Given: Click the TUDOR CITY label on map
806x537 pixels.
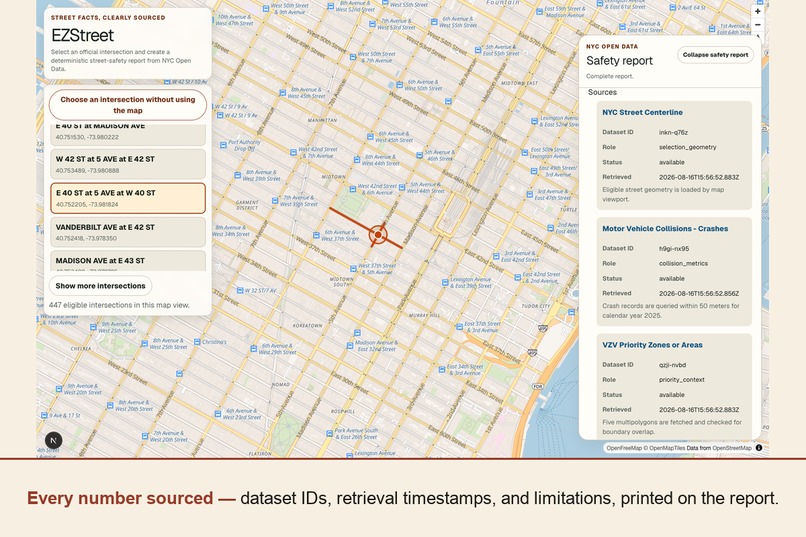Looking at the screenshot, I should coord(536,306).
